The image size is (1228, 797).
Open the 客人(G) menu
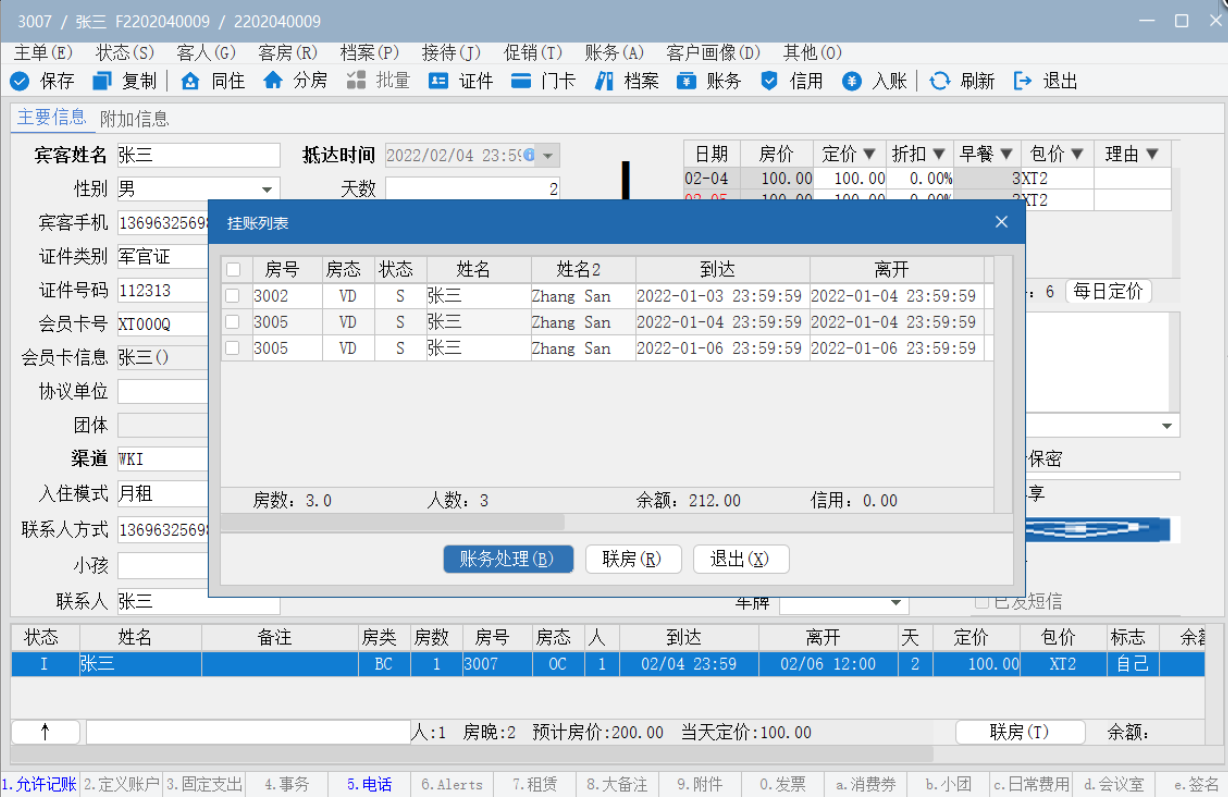click(x=206, y=53)
